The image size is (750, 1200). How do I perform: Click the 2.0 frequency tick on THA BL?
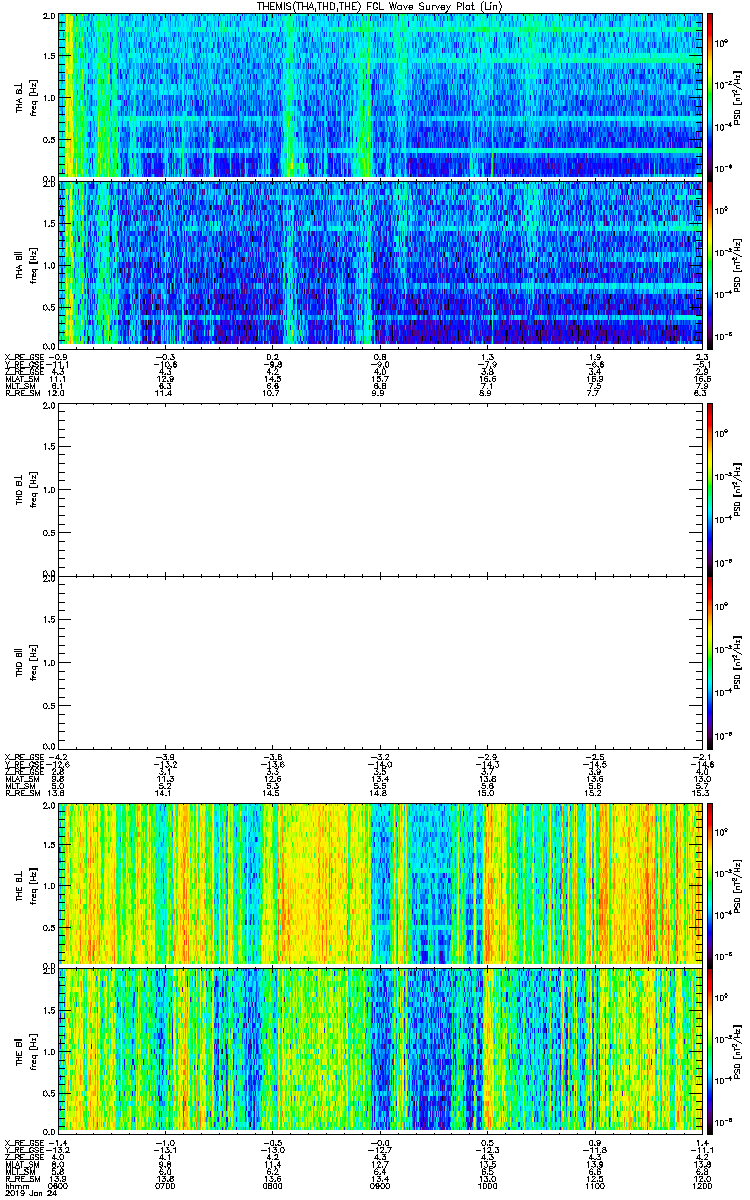(49, 18)
